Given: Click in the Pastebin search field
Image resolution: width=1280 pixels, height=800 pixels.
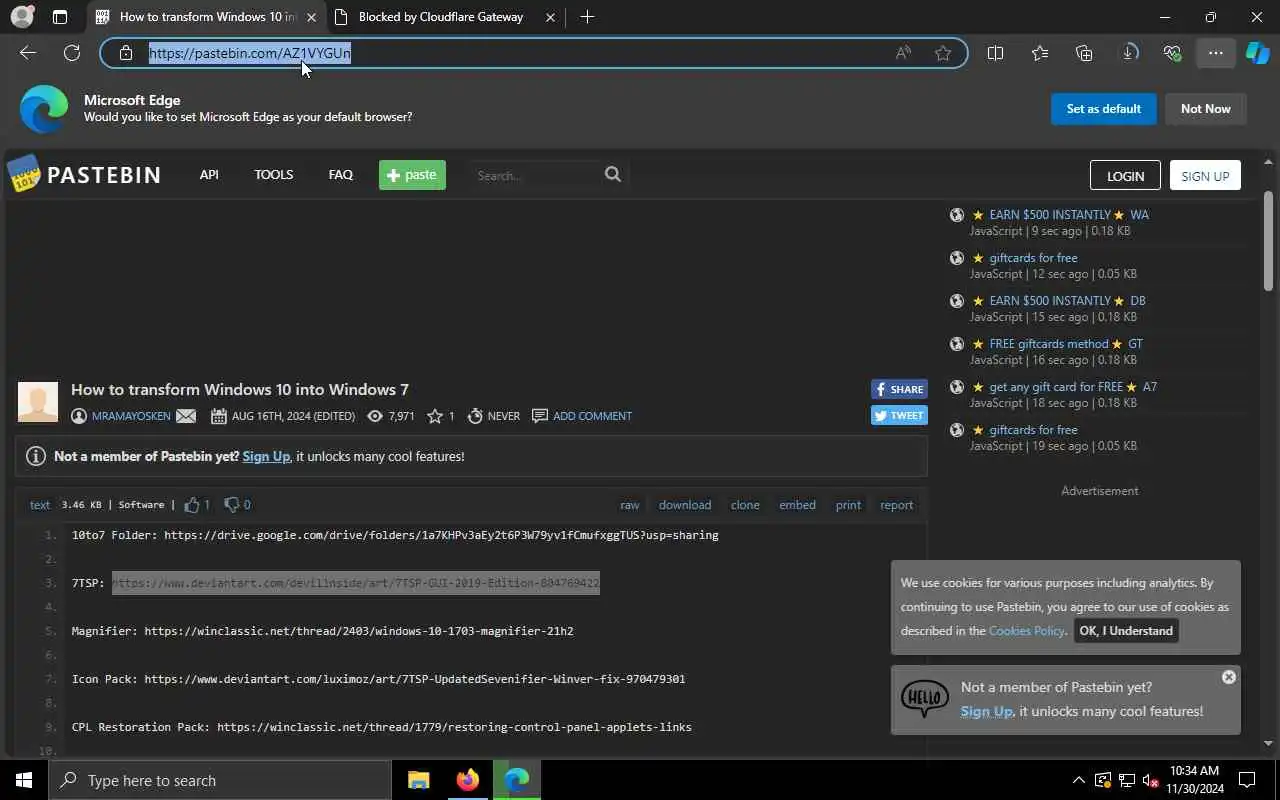Looking at the screenshot, I should click(537, 175).
